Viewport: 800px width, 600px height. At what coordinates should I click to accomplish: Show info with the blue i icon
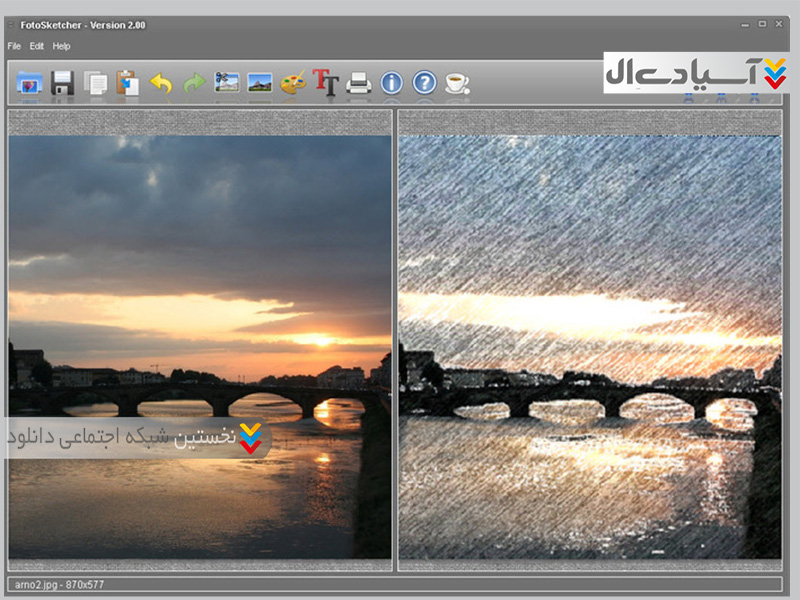[x=391, y=83]
